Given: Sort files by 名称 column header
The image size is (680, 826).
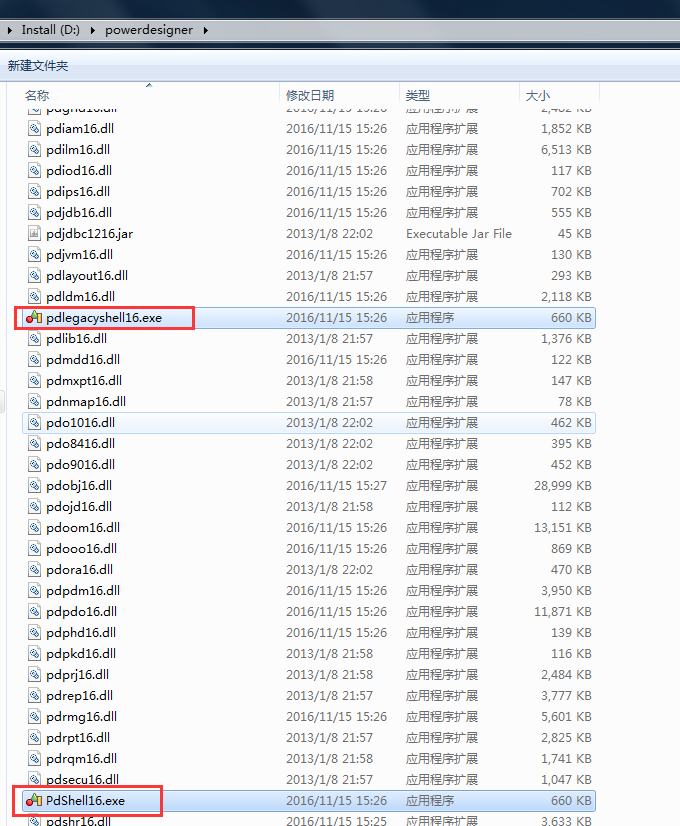Looking at the screenshot, I should tap(37, 95).
